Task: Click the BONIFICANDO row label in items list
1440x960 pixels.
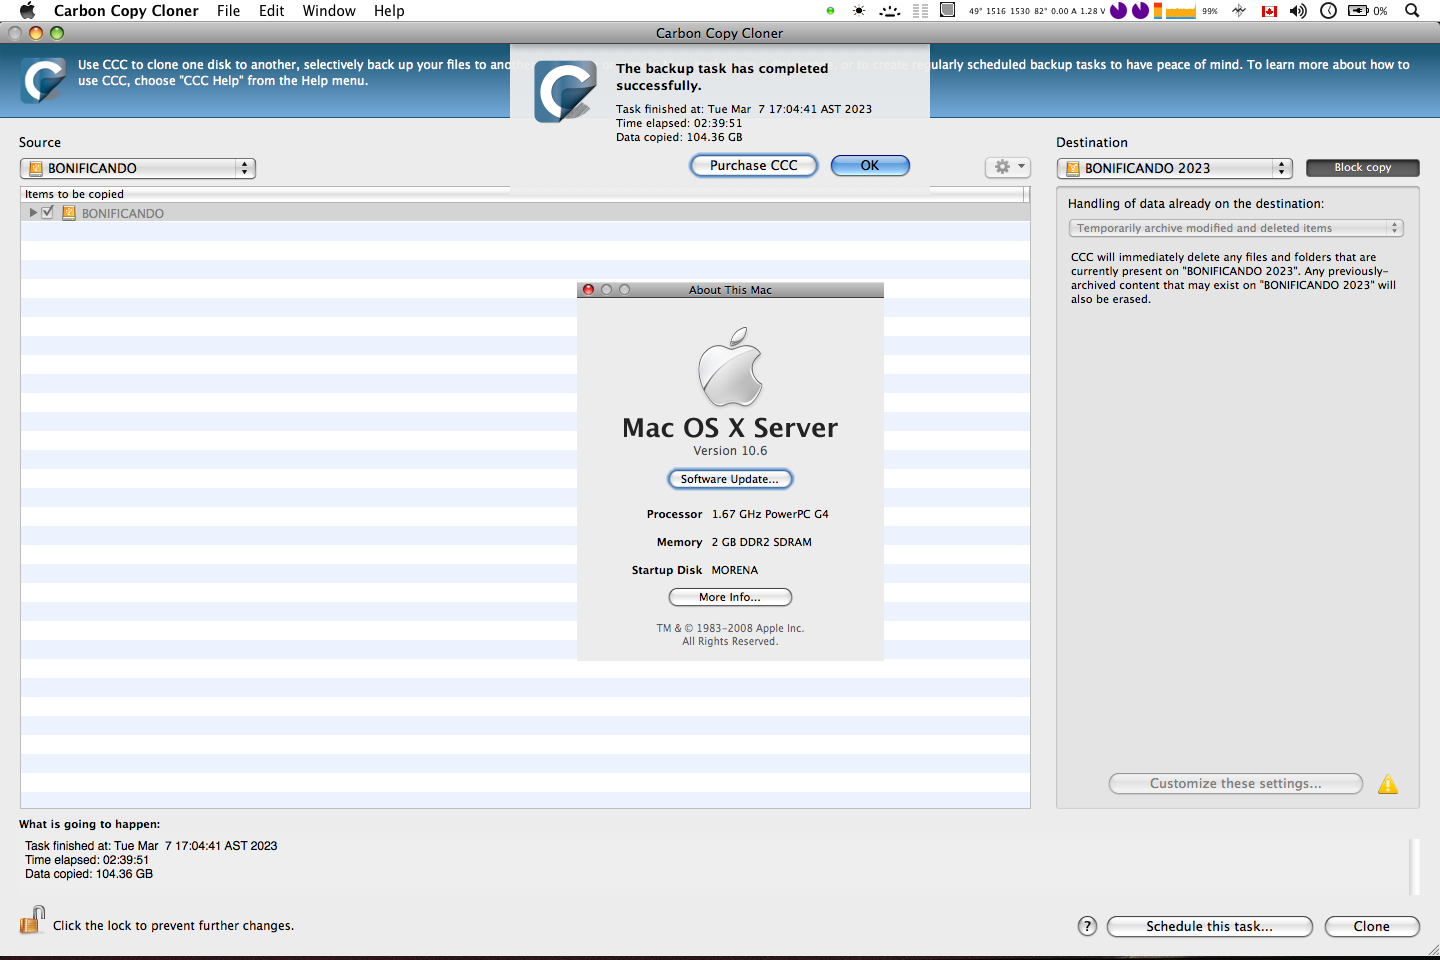Action: pos(123,213)
